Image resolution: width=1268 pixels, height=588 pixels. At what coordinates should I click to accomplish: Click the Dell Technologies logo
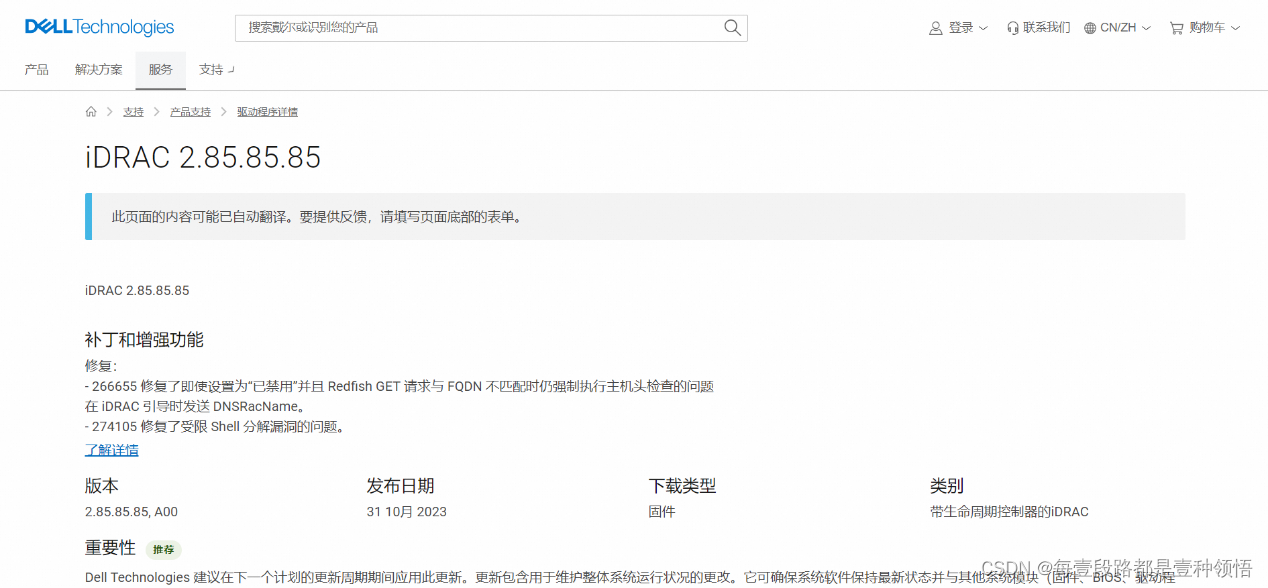[x=99, y=28]
